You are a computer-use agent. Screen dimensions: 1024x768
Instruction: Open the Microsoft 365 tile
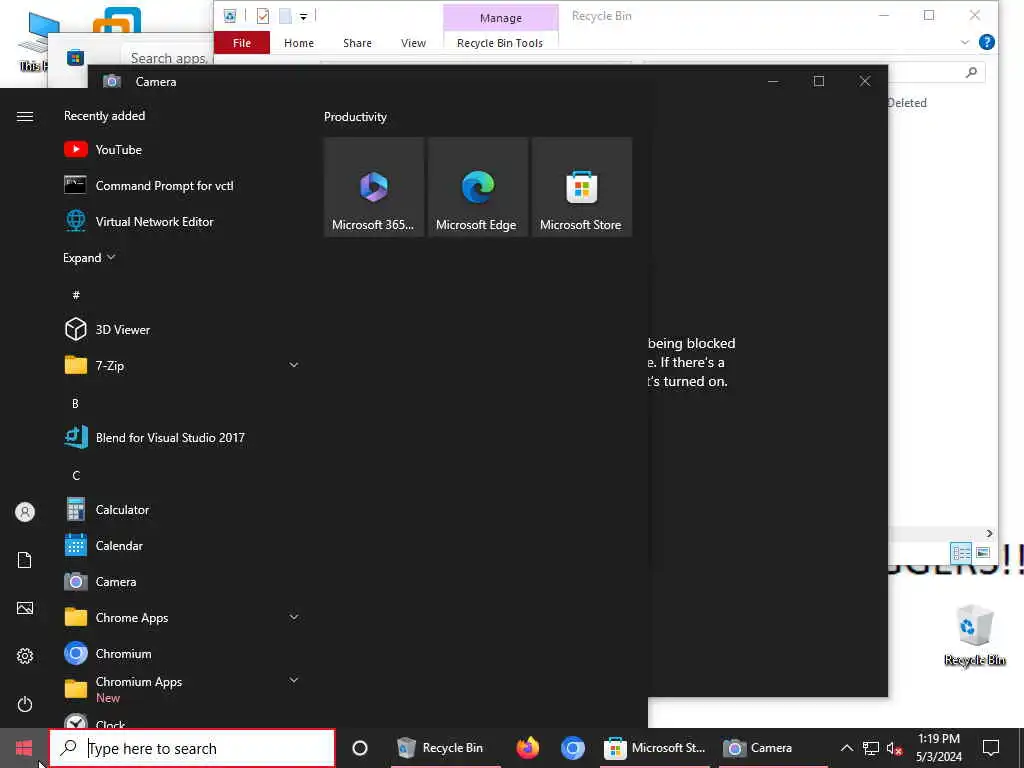374,187
